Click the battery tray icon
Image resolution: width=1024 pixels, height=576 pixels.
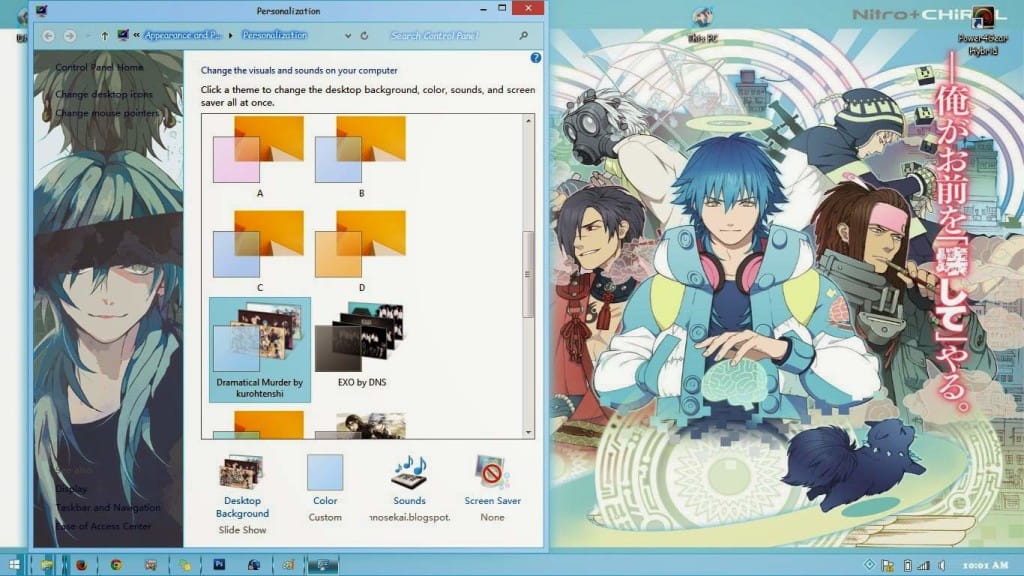pos(907,566)
